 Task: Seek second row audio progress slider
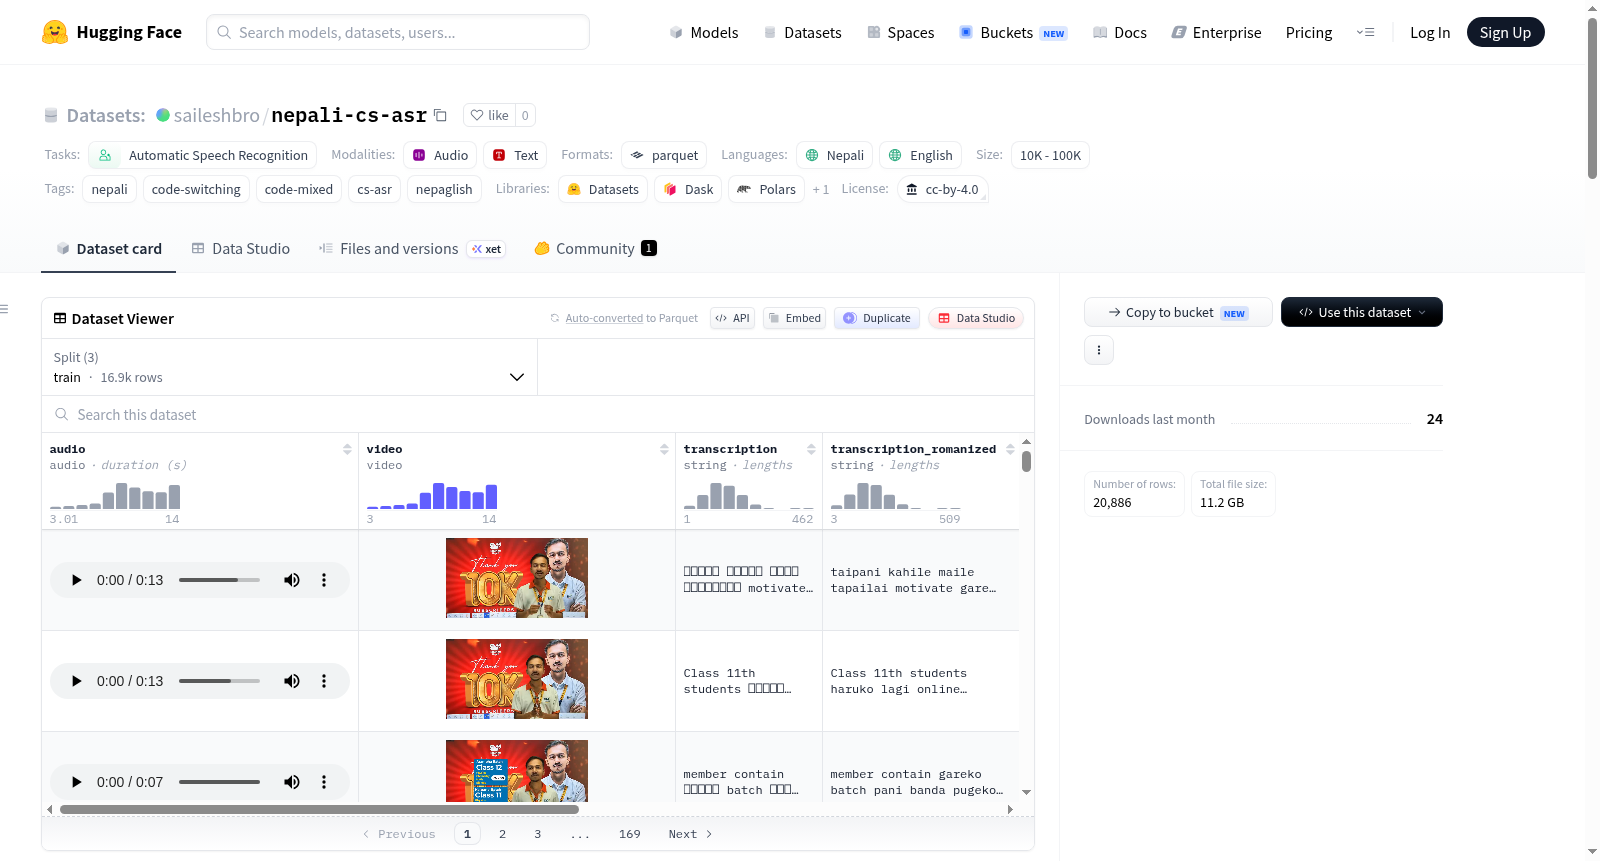[x=219, y=681]
